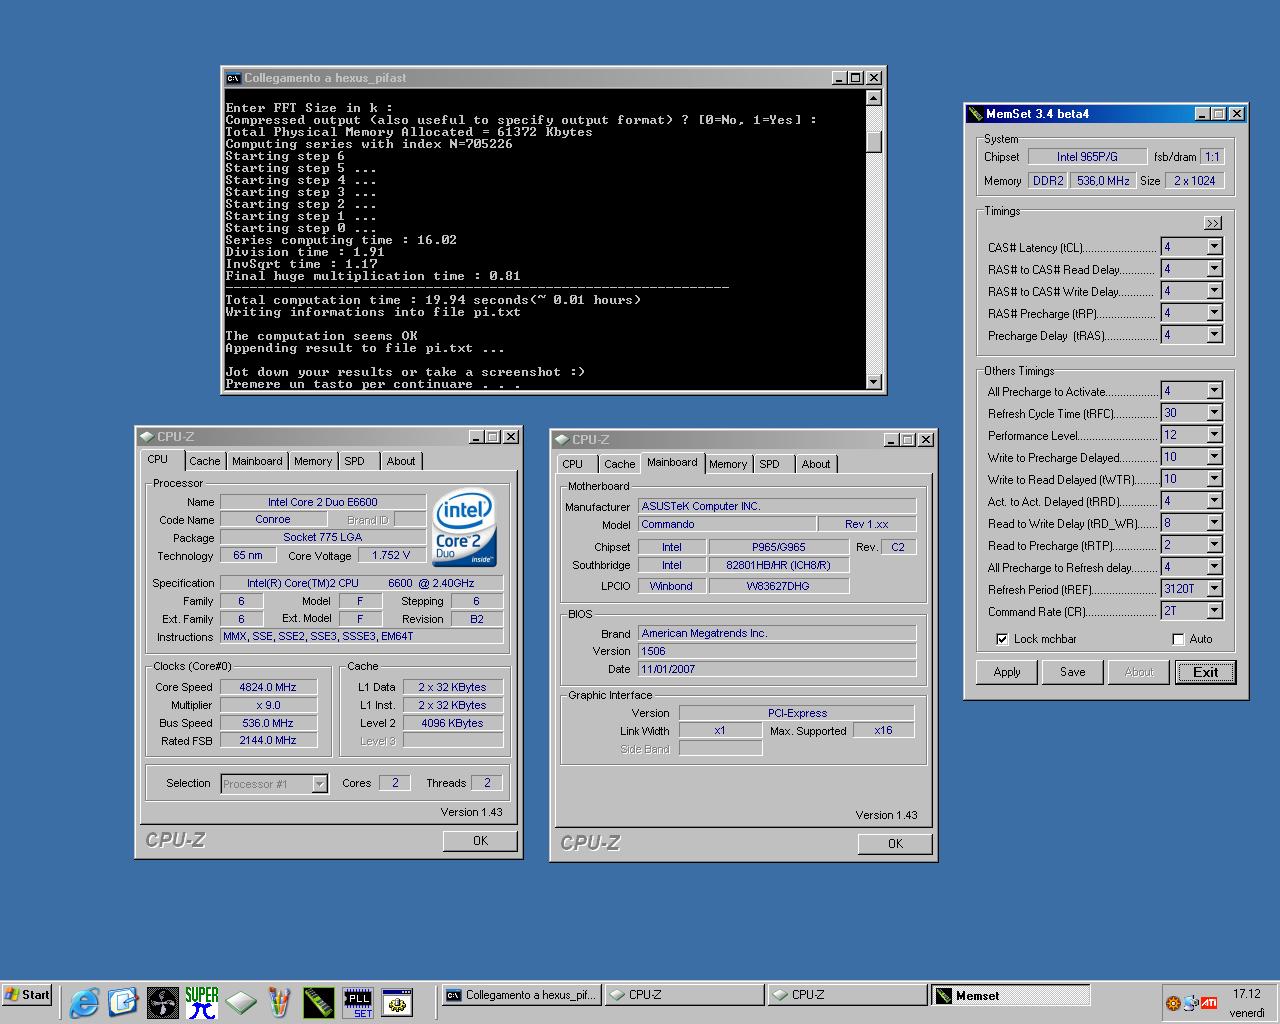1280x1024 pixels.
Task: Click the console scrollbar up arrow
Action: click(x=873, y=98)
